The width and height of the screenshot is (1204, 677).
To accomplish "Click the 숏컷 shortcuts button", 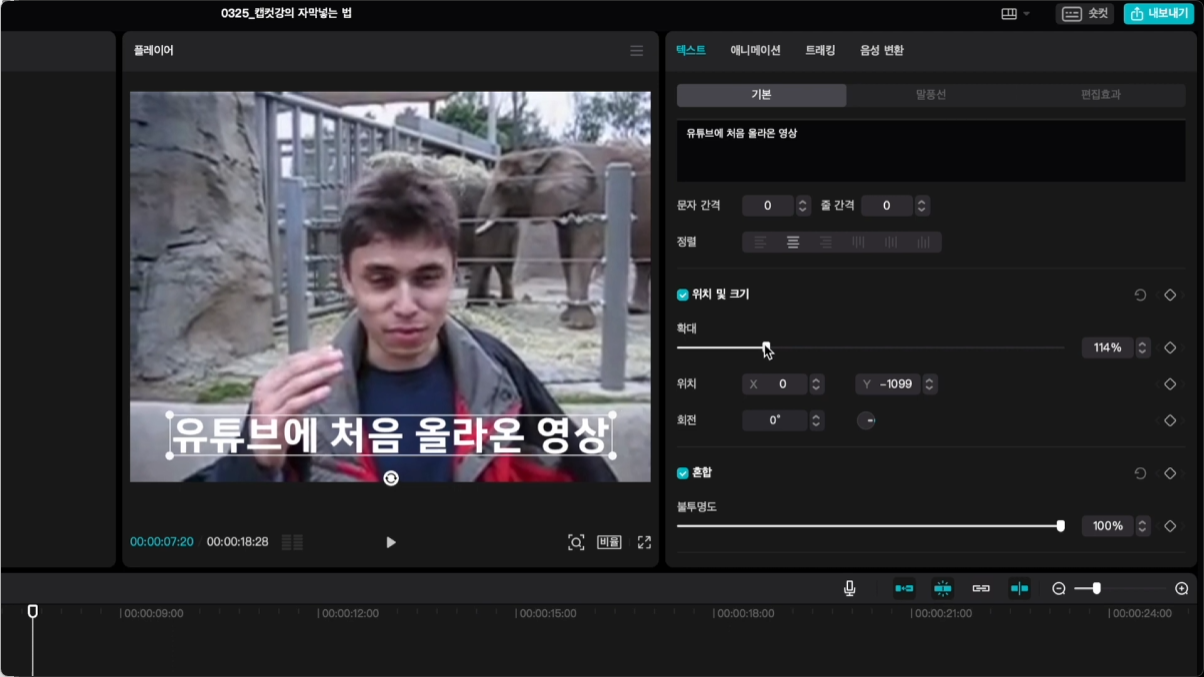I will coord(1085,14).
